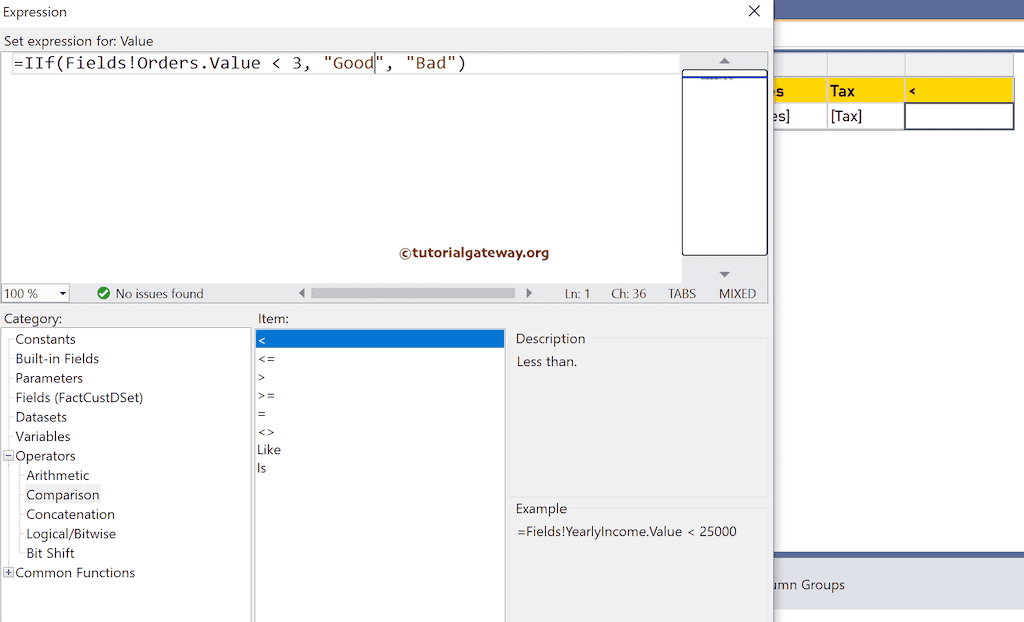Select the Comparison operators subcategory
1024x622 pixels.
pos(63,495)
